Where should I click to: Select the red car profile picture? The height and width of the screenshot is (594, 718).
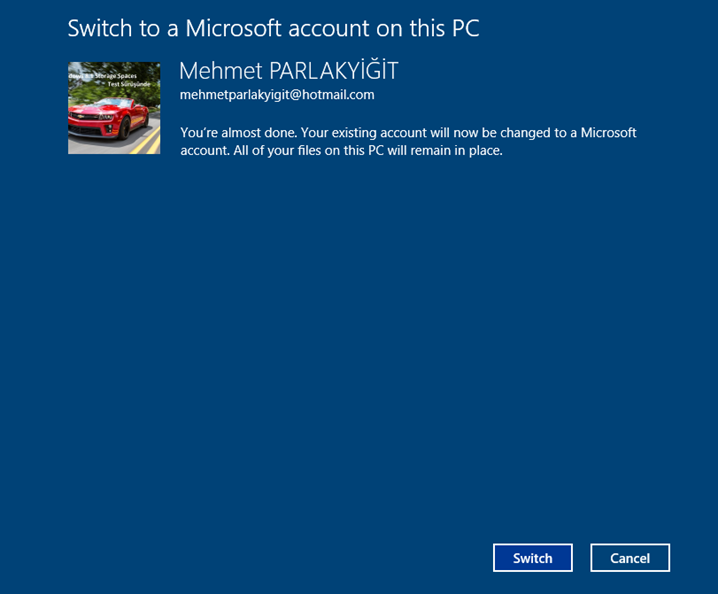114,108
